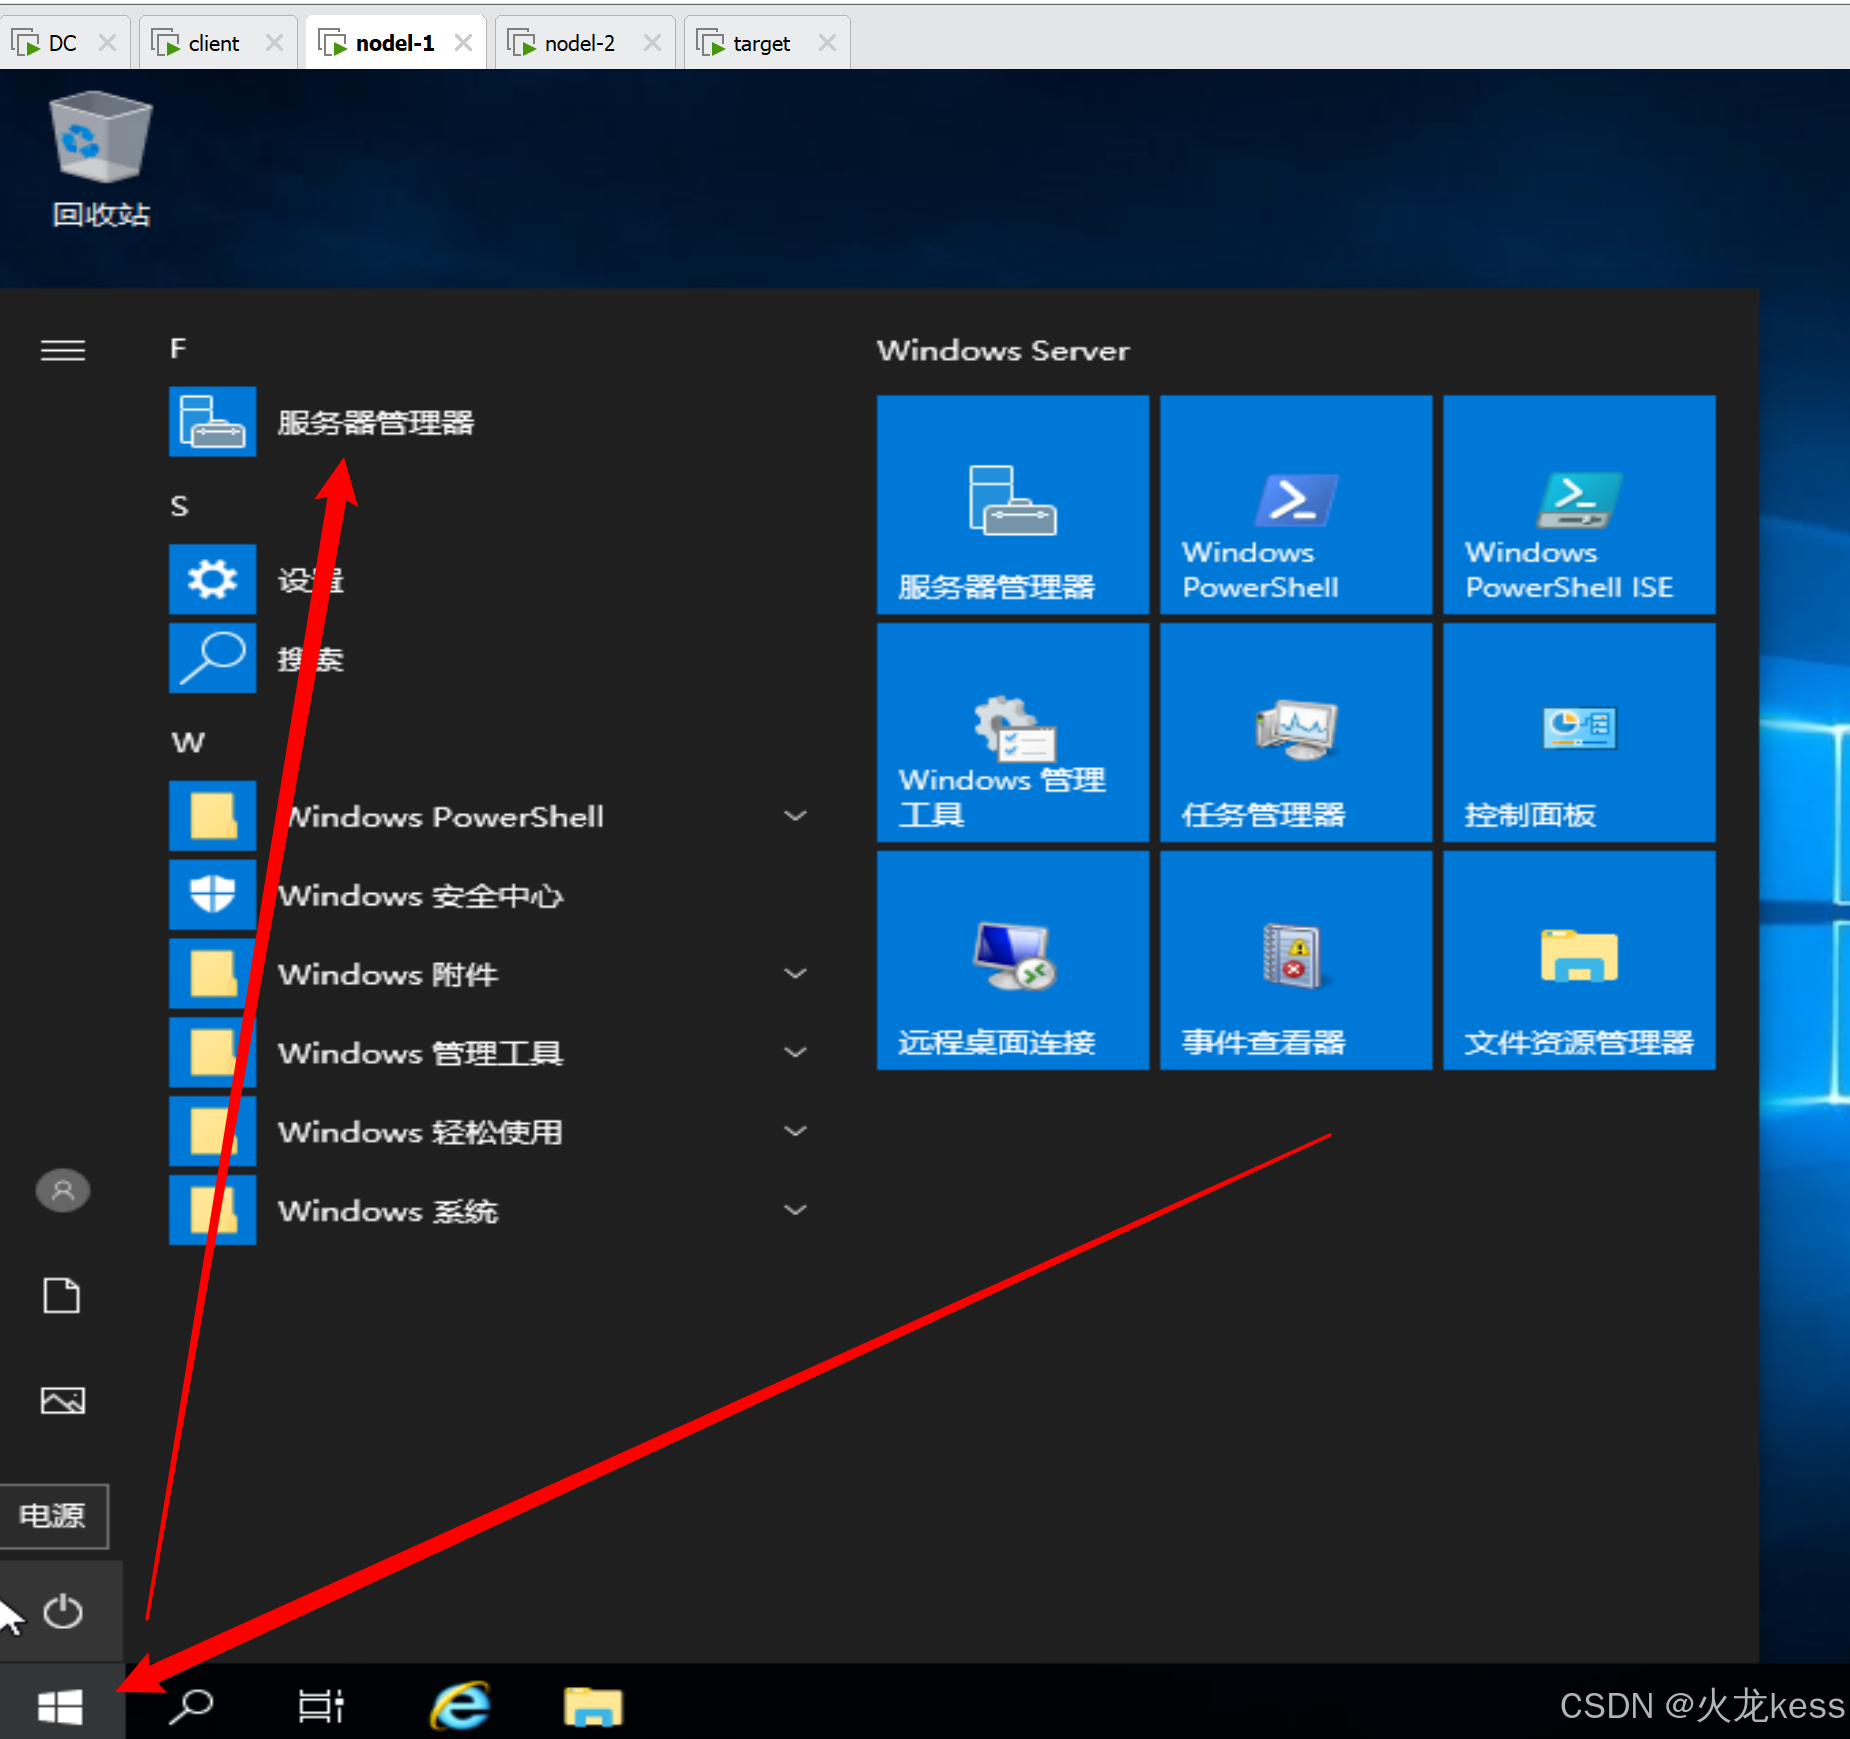Click the Windows Start button on taskbar
Image resolution: width=1850 pixels, height=1739 pixels.
[x=60, y=1706]
